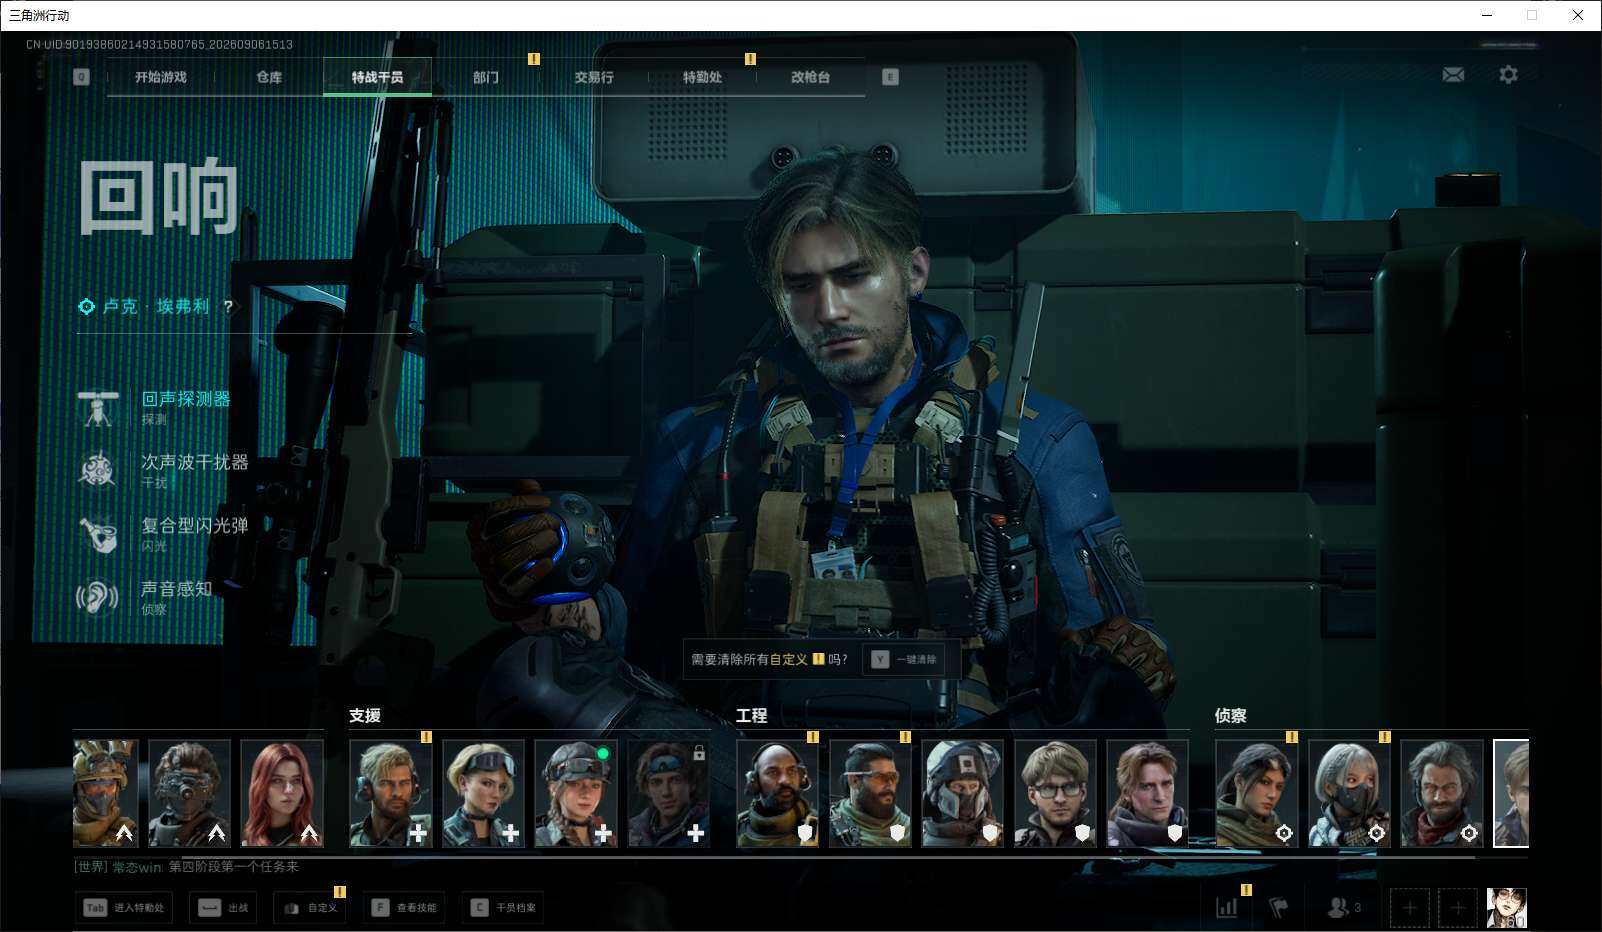Screen dimensions: 1602x932
Task: Click the 进入特勤处 button
Action: [x=124, y=908]
